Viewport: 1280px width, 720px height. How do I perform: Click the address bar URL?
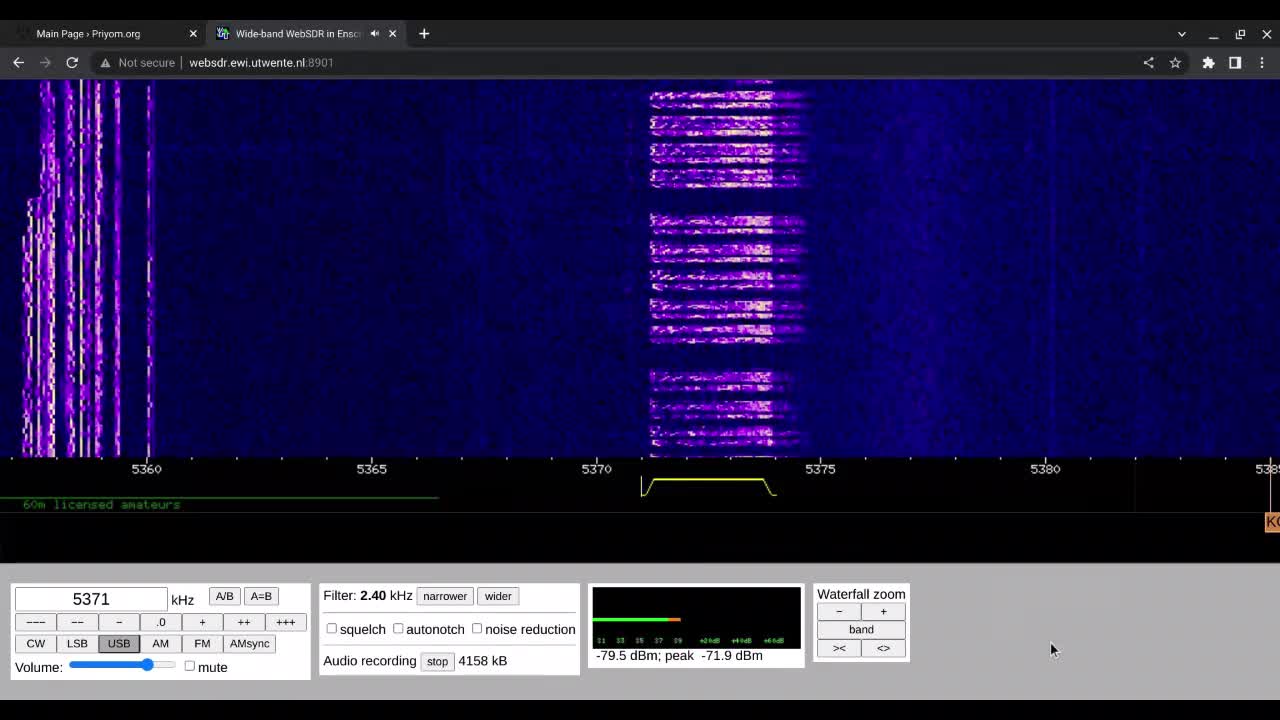(x=261, y=62)
